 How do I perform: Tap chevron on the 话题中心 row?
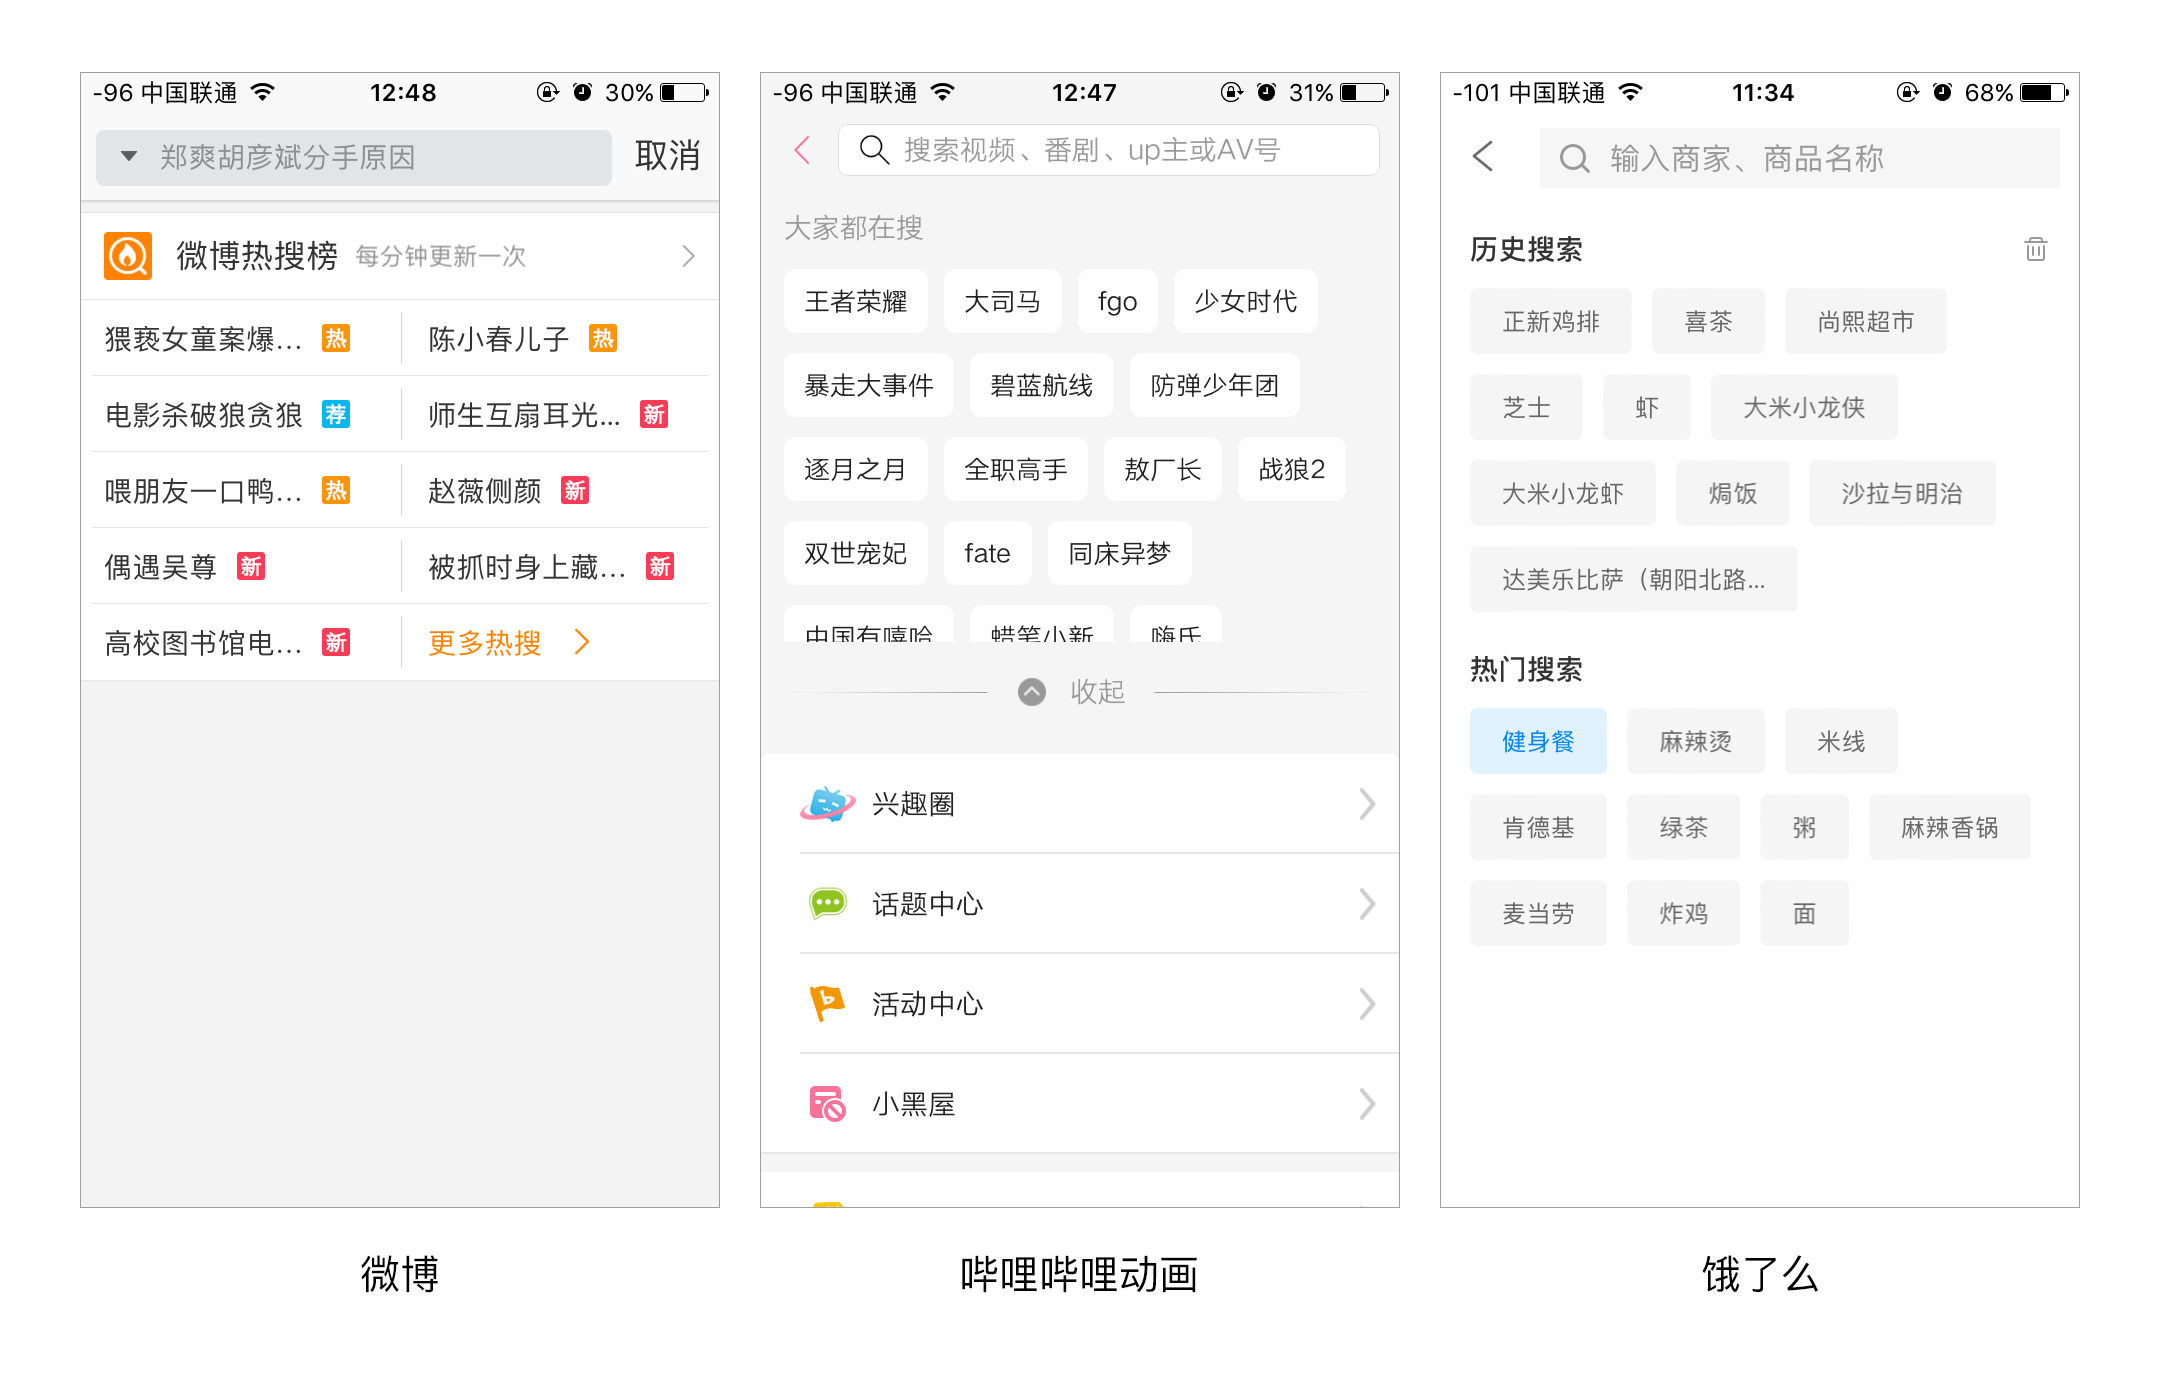[x=1367, y=903]
